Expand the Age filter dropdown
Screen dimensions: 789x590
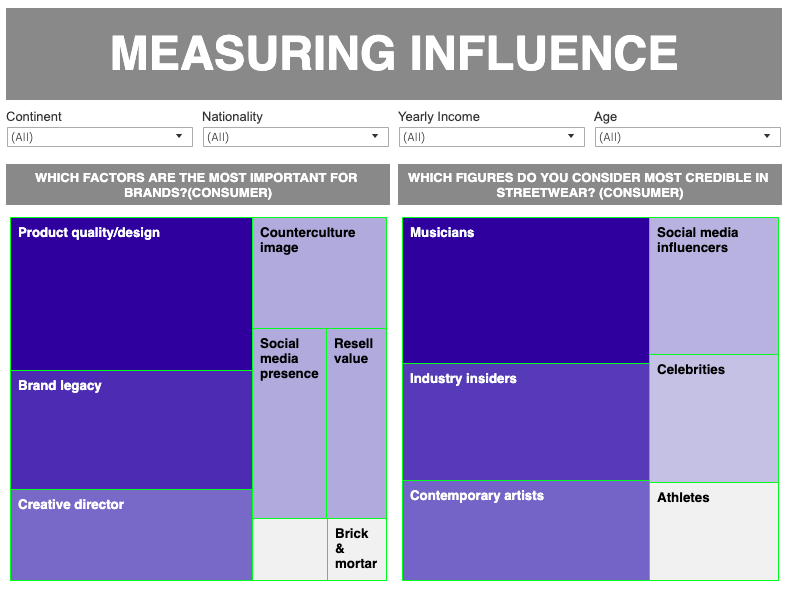[x=687, y=137]
